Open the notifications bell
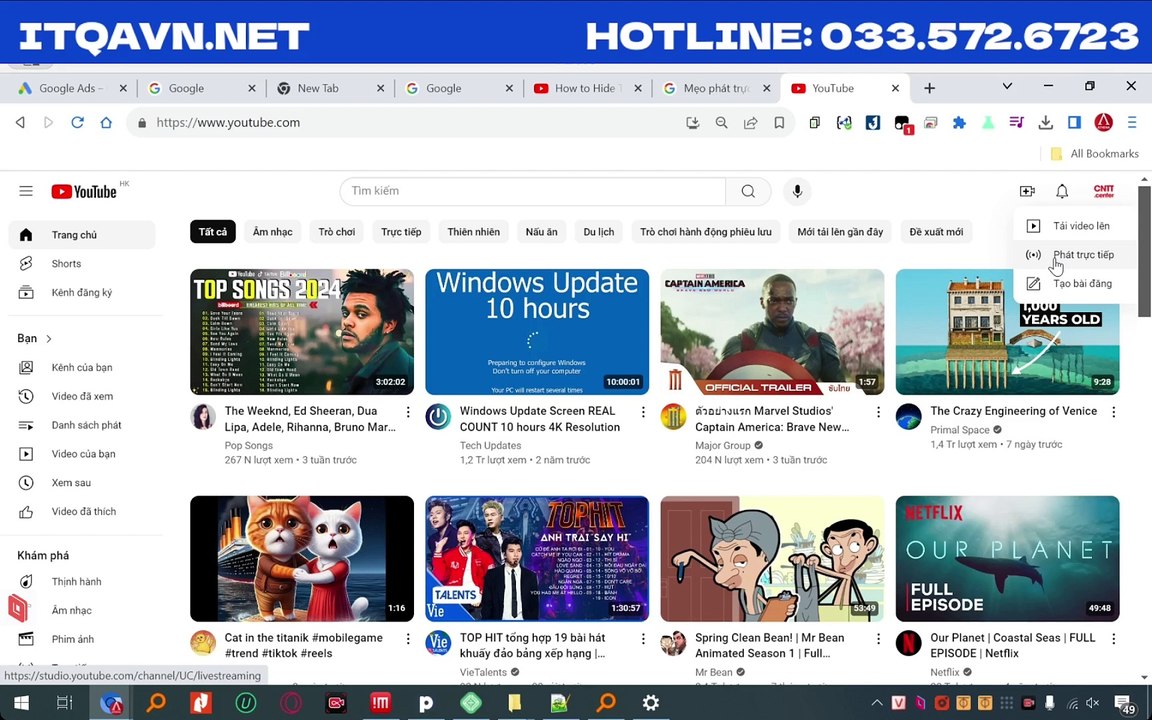1152x720 pixels. (x=1062, y=191)
